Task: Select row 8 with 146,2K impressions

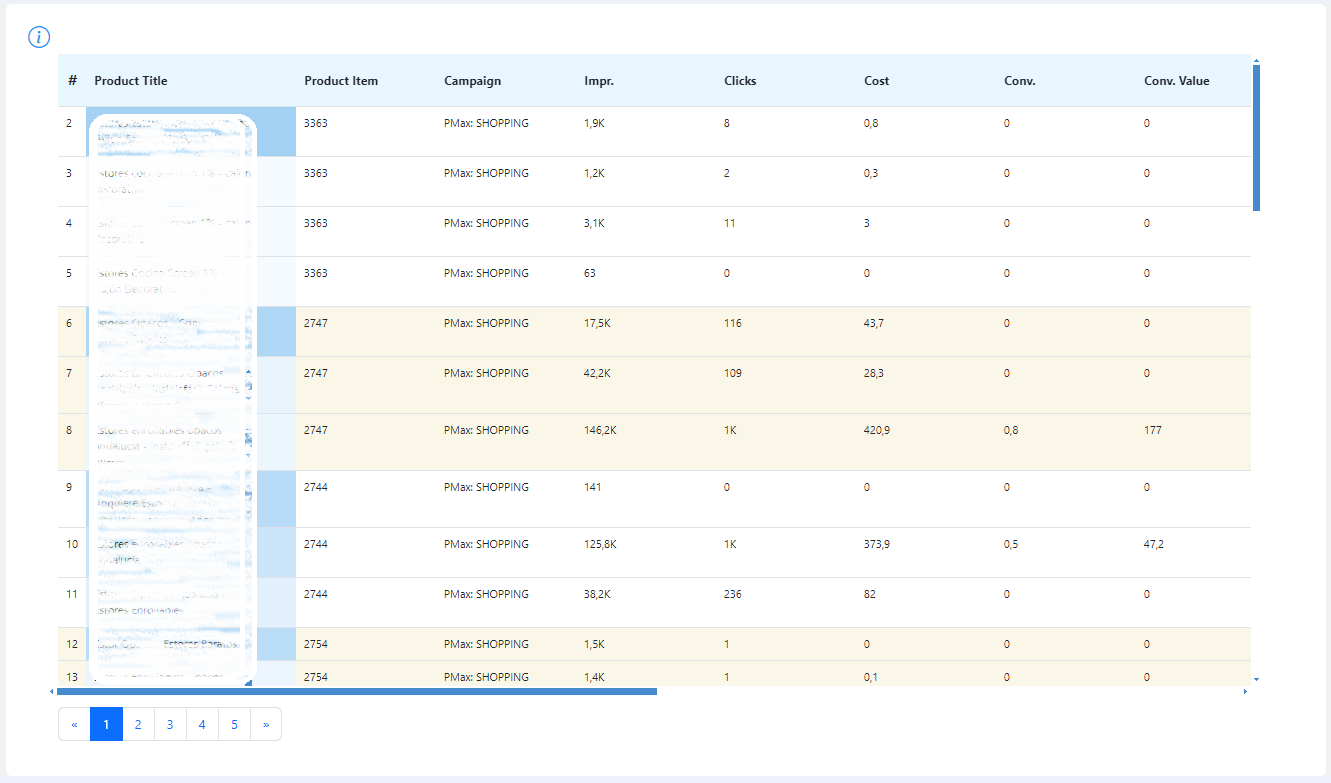Action: (x=654, y=442)
